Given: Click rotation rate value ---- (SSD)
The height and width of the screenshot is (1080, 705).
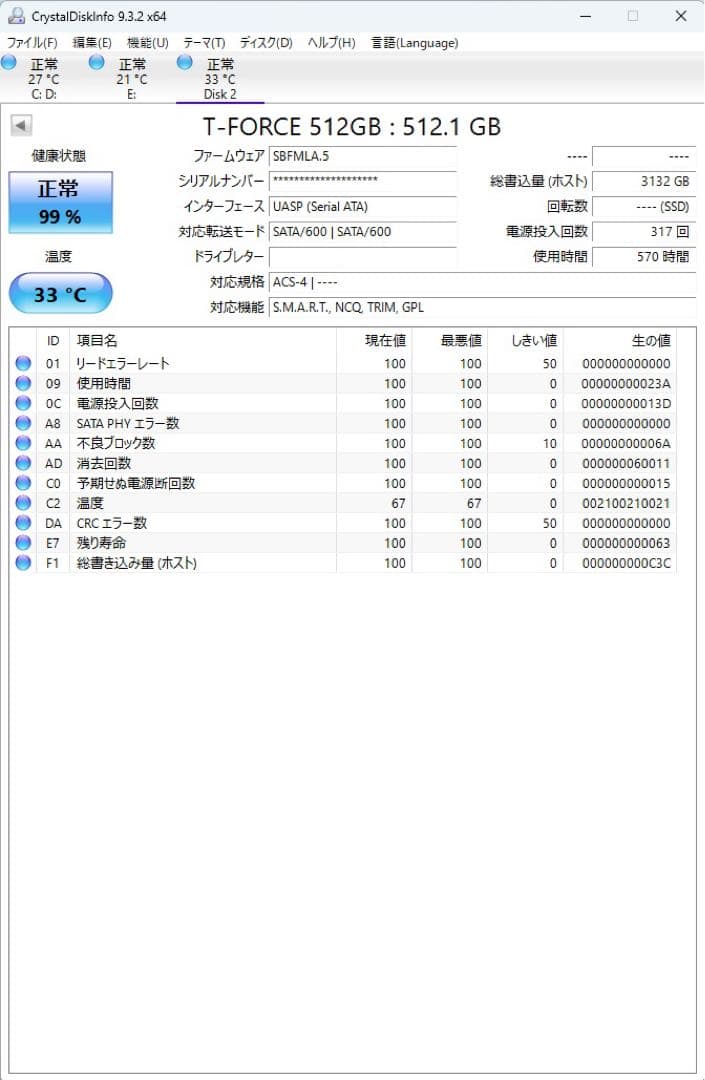Looking at the screenshot, I should (x=644, y=207).
